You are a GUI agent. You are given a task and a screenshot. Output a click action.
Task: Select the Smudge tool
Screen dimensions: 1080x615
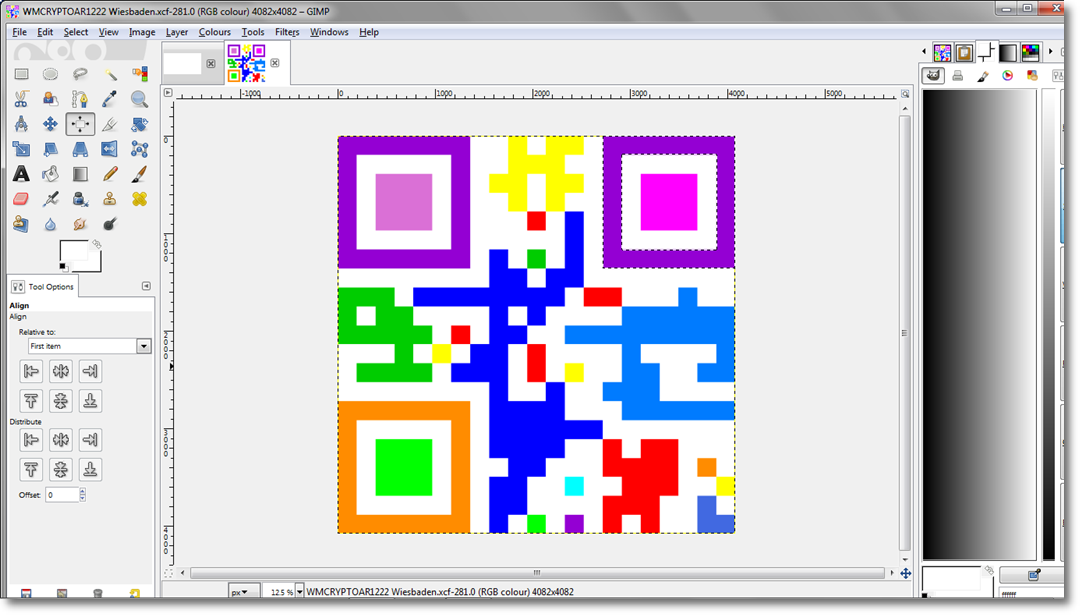click(80, 224)
